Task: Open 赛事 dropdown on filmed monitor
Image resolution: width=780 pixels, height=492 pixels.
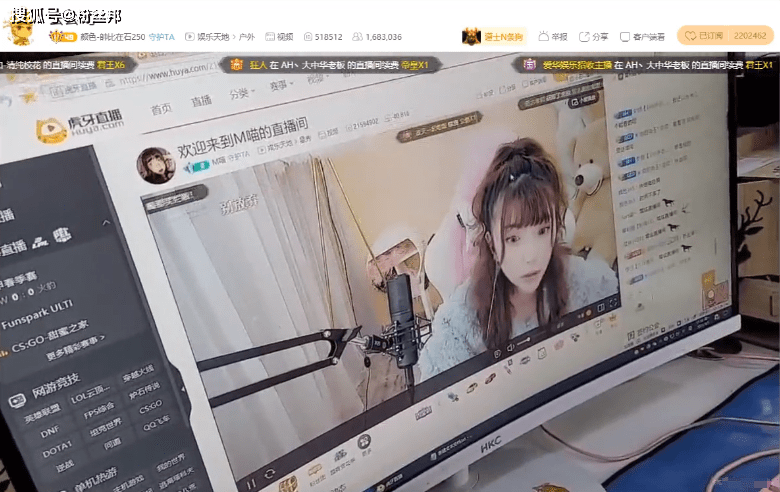Action: tap(281, 85)
